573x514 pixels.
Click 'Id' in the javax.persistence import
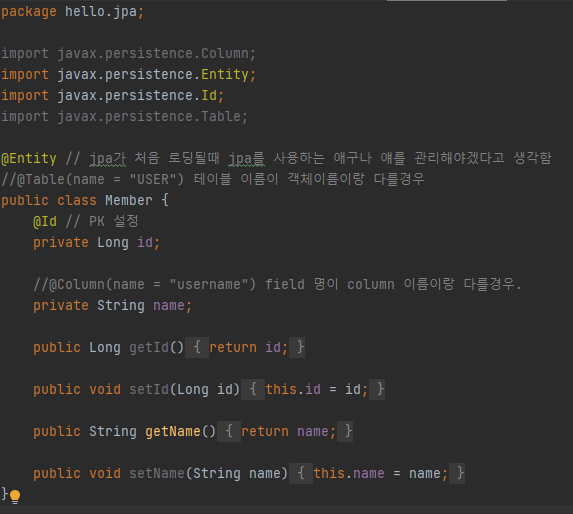(x=209, y=96)
